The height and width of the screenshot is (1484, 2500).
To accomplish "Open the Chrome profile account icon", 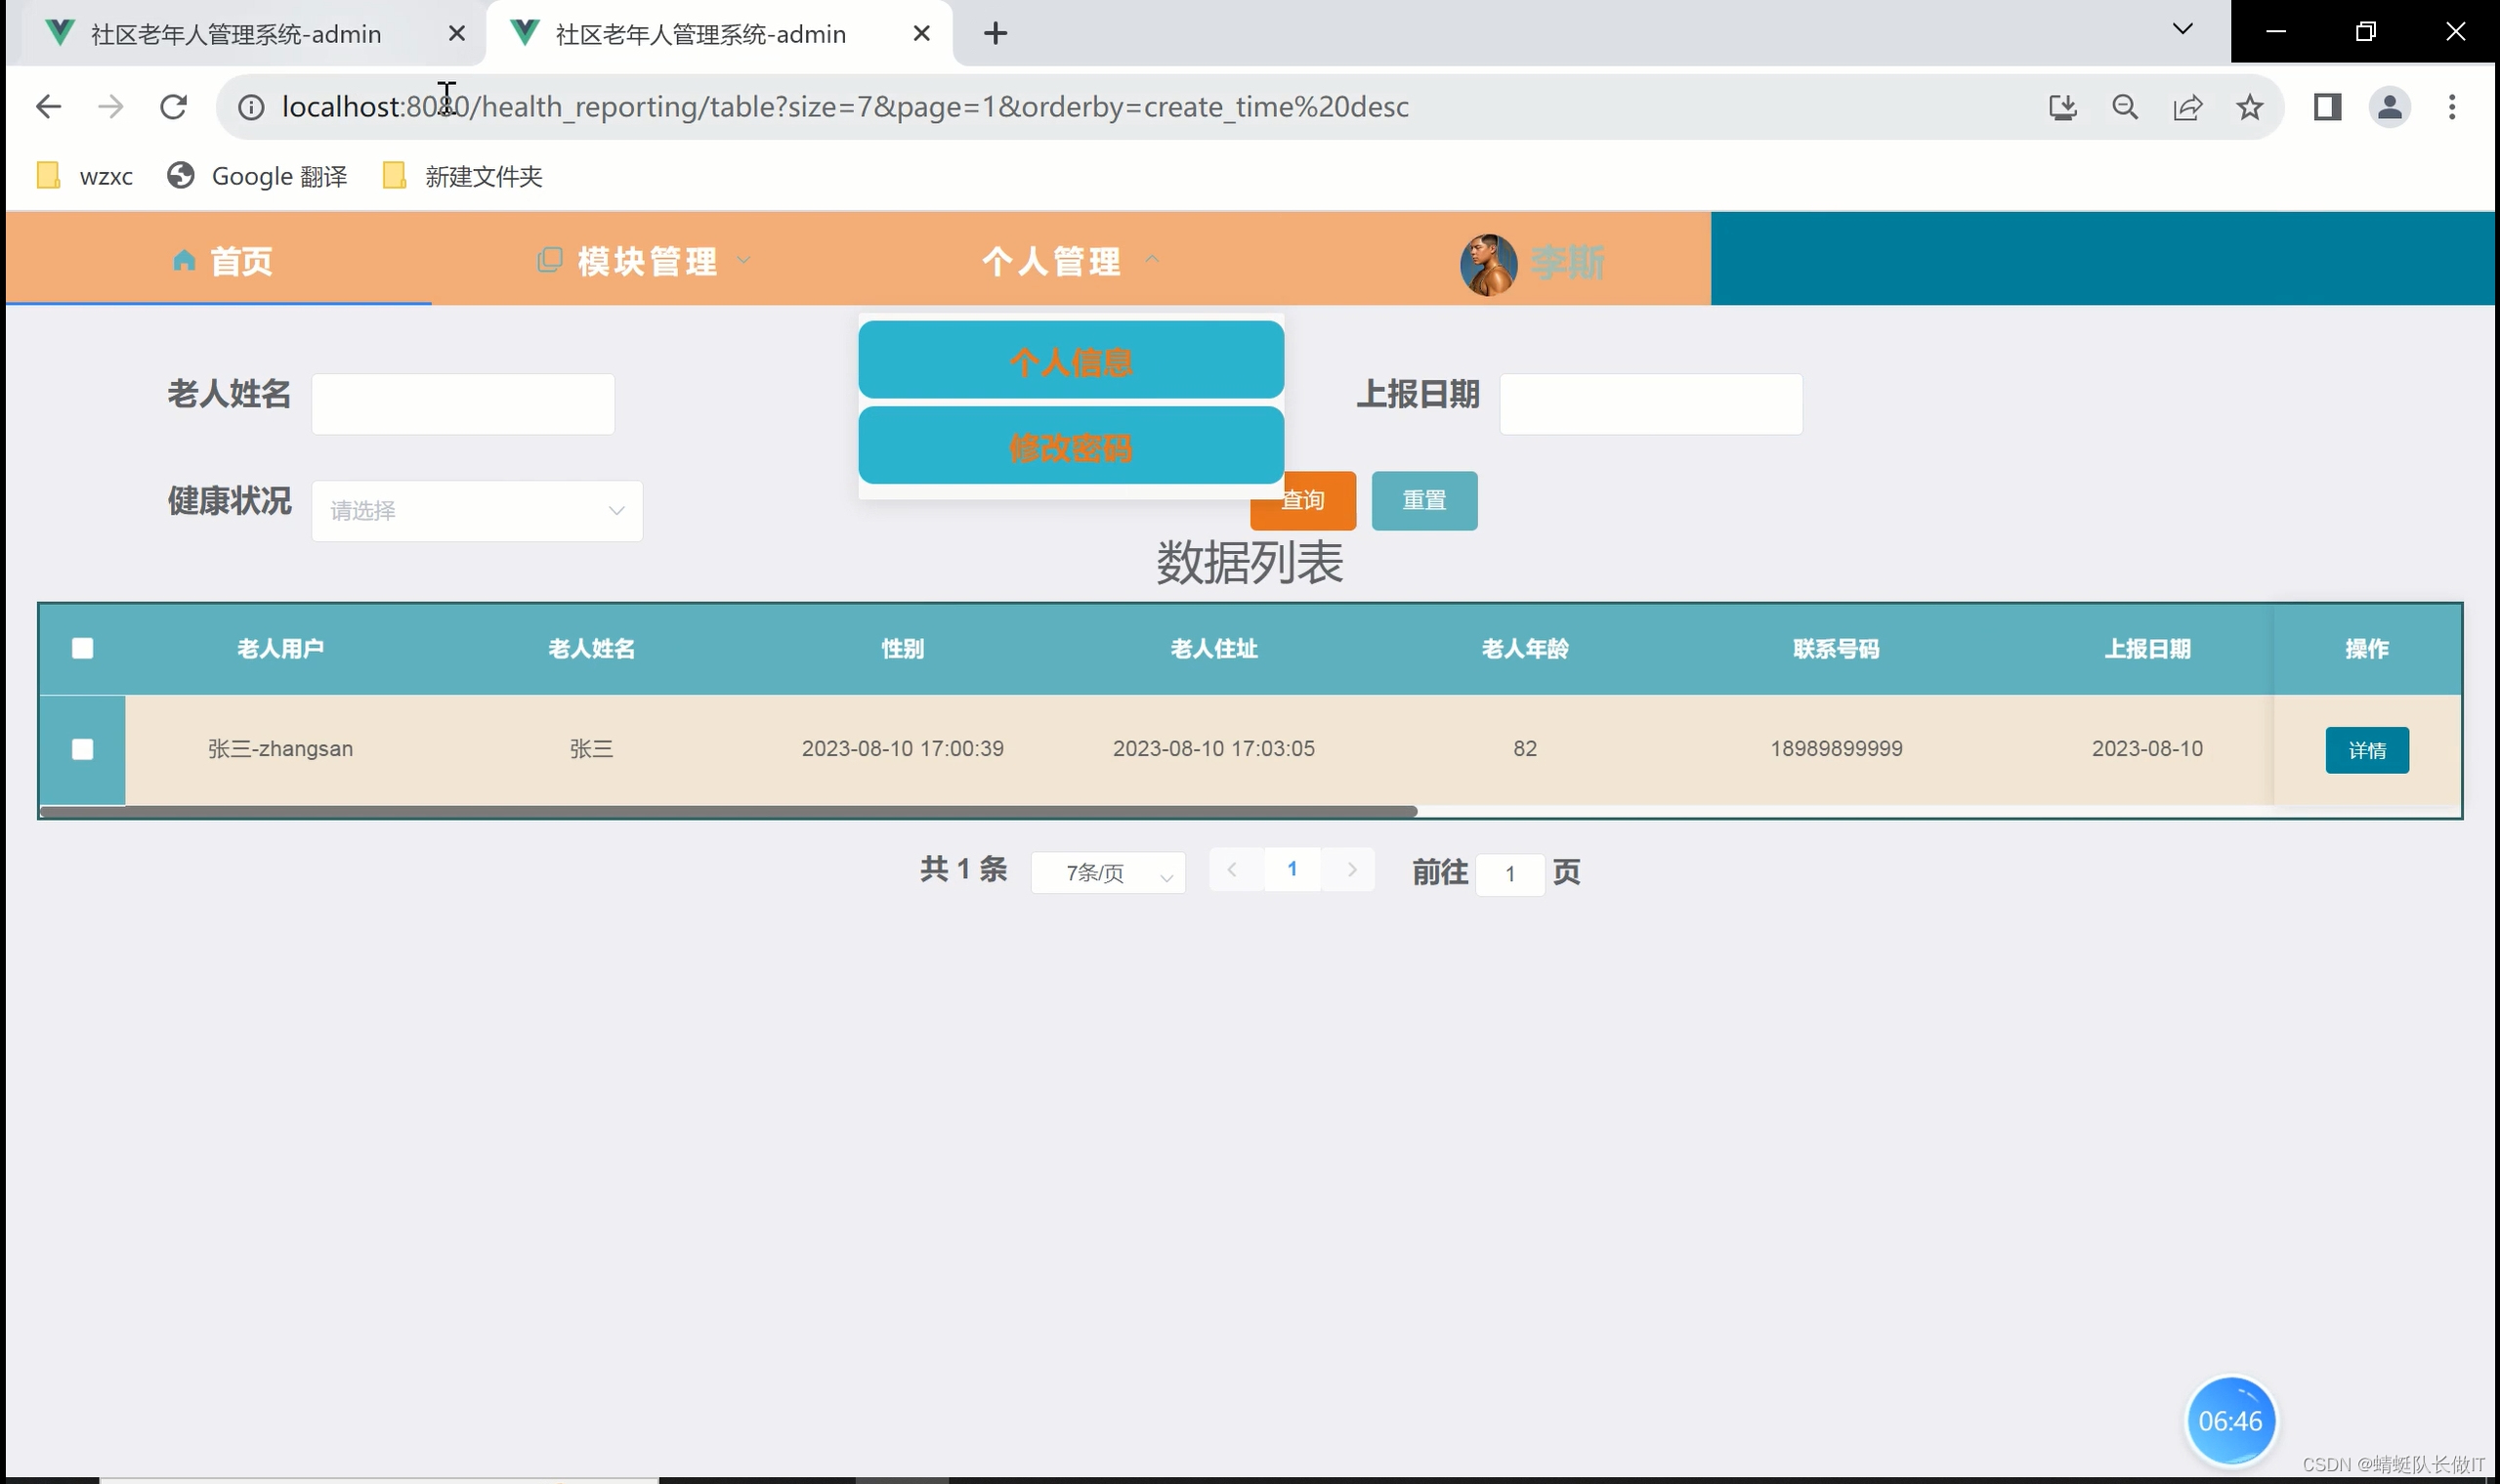I will 2389,106.
